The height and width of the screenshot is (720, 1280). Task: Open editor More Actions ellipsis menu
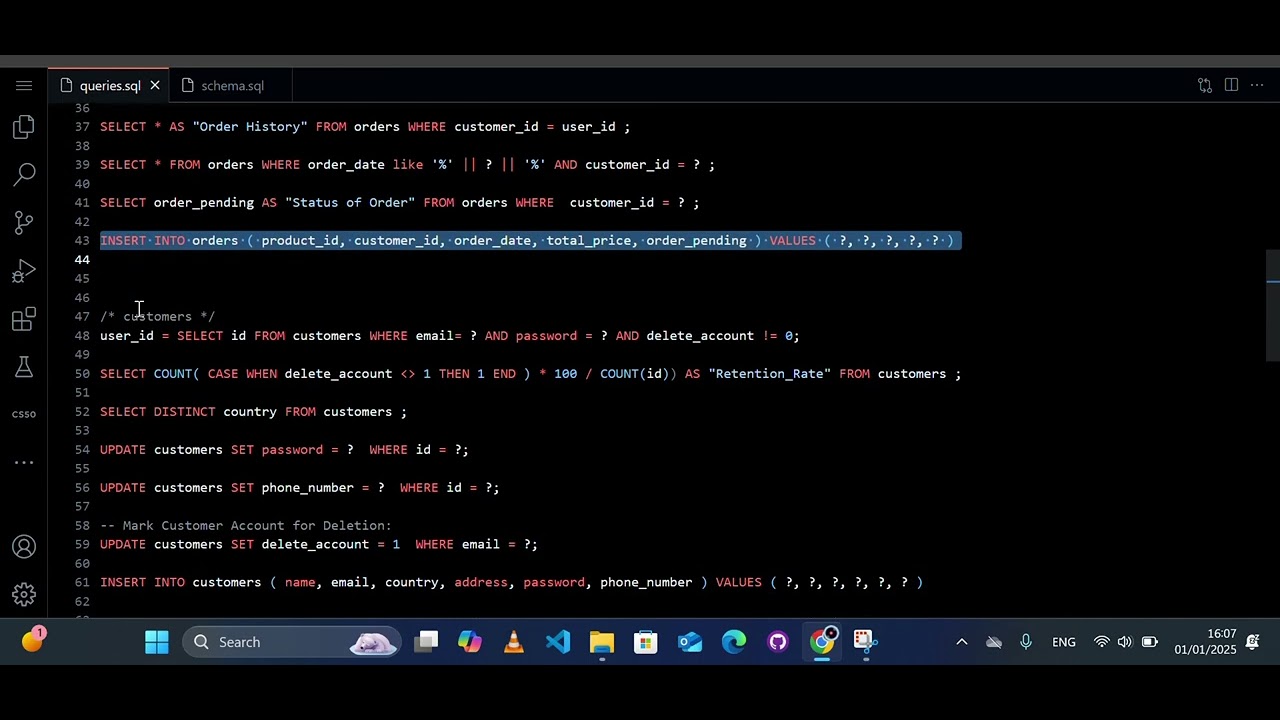(x=1257, y=86)
